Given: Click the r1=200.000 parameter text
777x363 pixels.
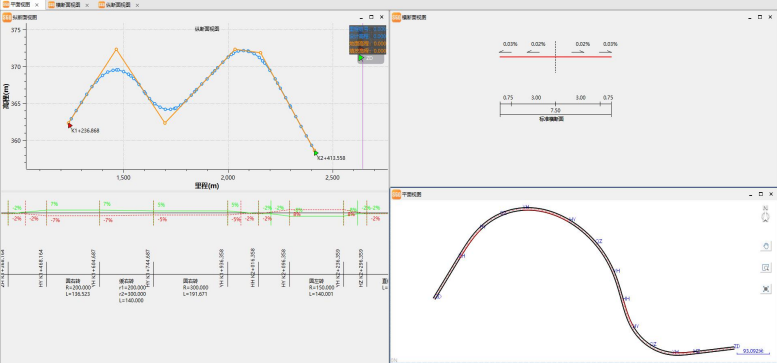Looking at the screenshot, I should tap(132, 287).
